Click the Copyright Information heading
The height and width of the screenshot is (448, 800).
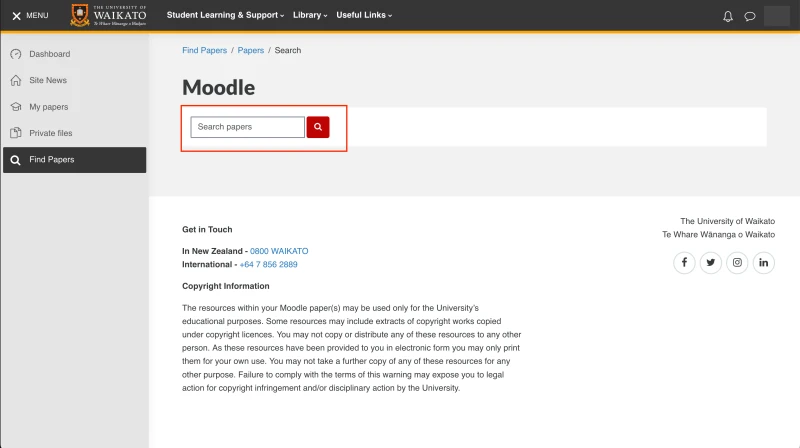[226, 286]
